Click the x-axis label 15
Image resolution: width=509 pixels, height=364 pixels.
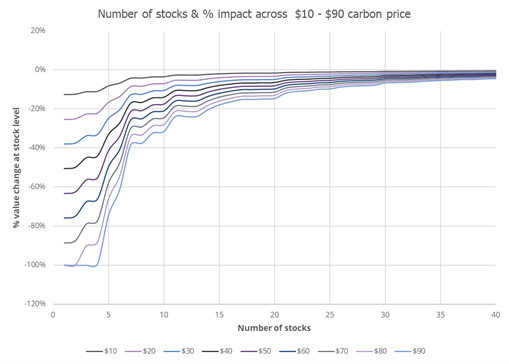(219, 315)
